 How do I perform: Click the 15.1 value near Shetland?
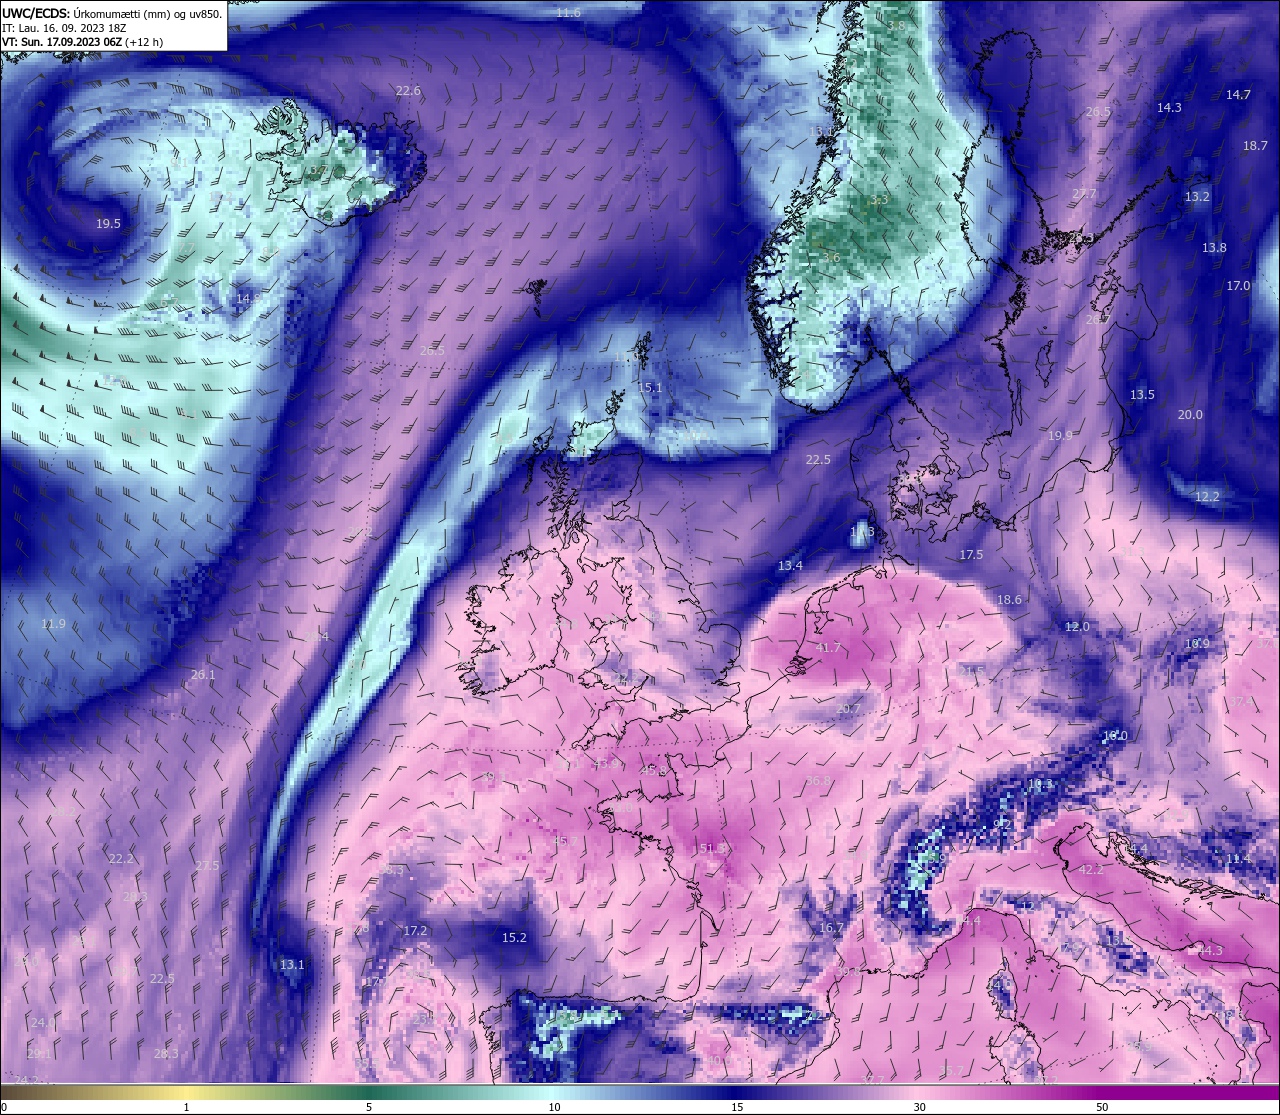pos(650,388)
